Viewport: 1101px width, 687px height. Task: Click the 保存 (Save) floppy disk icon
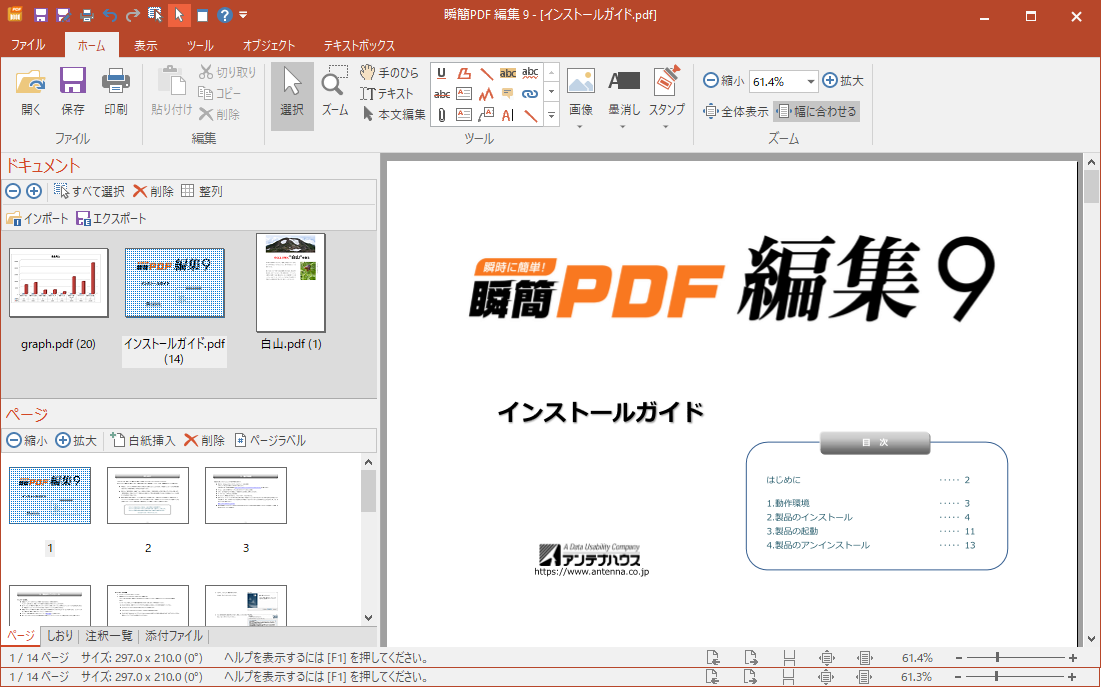coord(72,81)
